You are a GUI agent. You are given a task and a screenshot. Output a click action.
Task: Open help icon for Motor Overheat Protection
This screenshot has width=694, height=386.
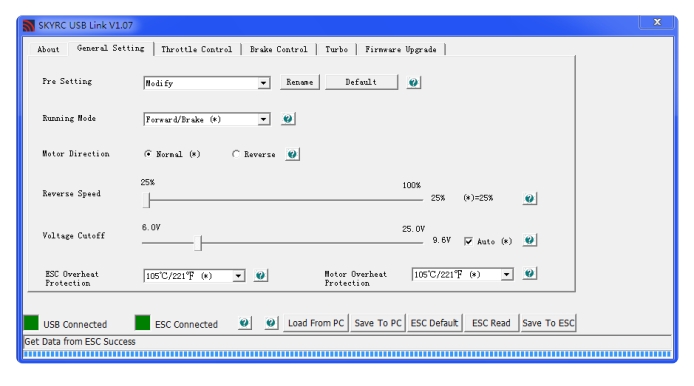(529, 273)
